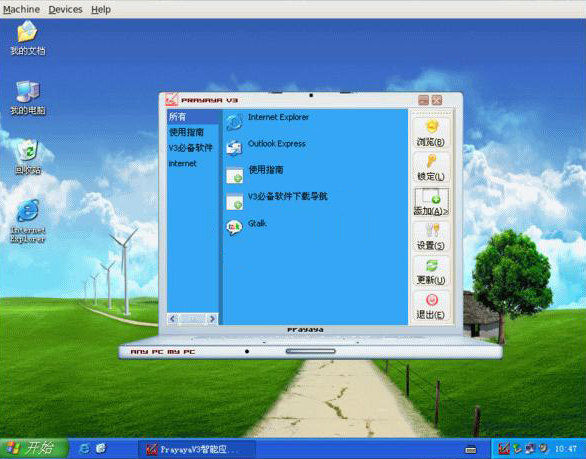The image size is (586, 459).
Task: Click the 锁定(L) lock button
Action: click(x=431, y=167)
